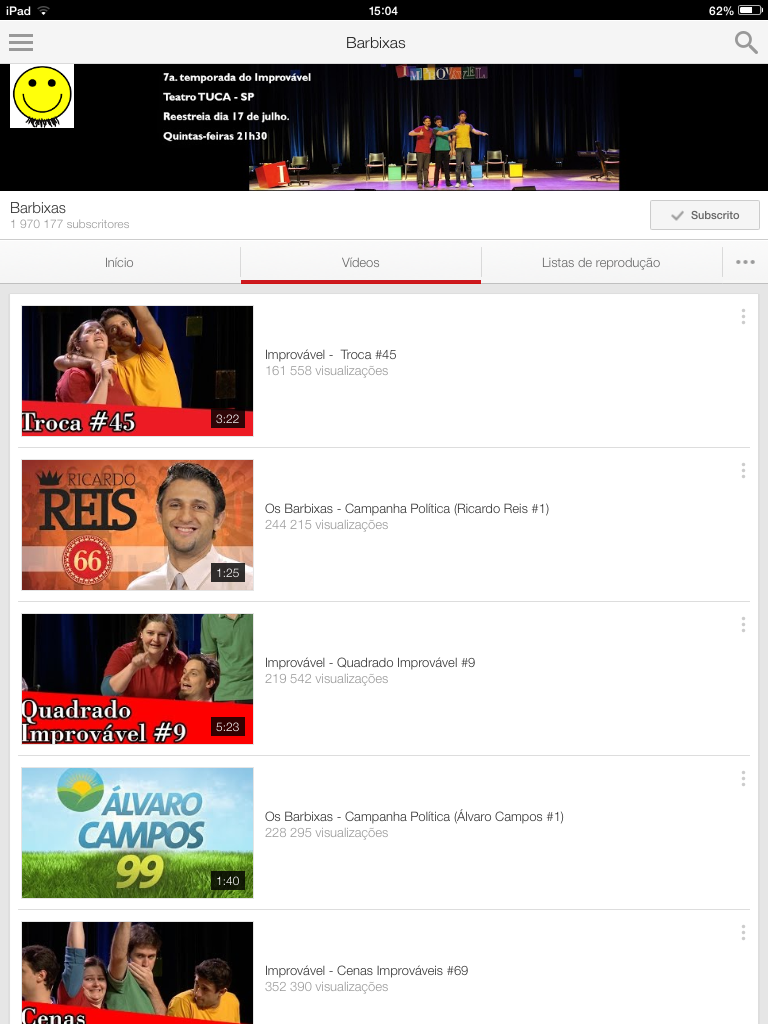The image size is (768, 1024).
Task: Play the Cenas Improváveis thumbnail
Action: click(x=137, y=973)
